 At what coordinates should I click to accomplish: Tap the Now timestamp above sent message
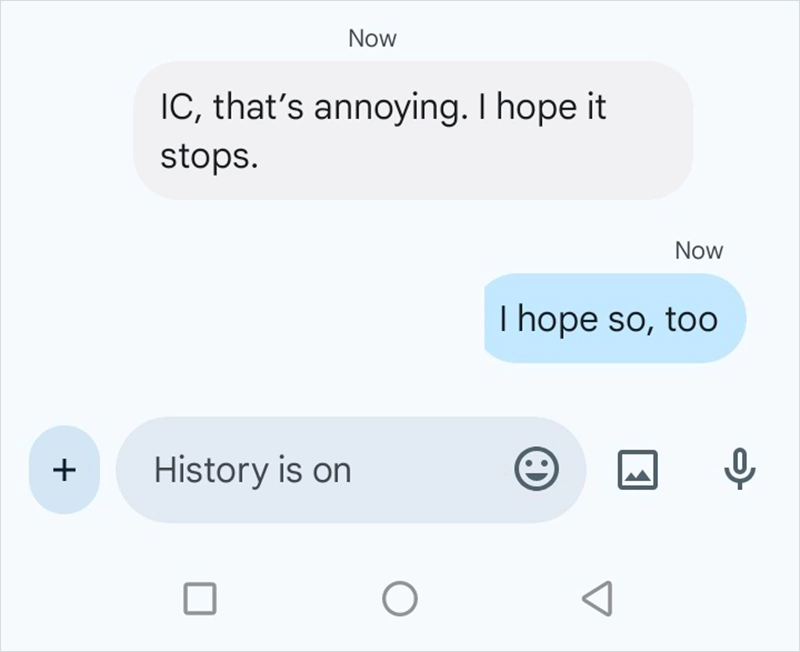click(x=699, y=250)
